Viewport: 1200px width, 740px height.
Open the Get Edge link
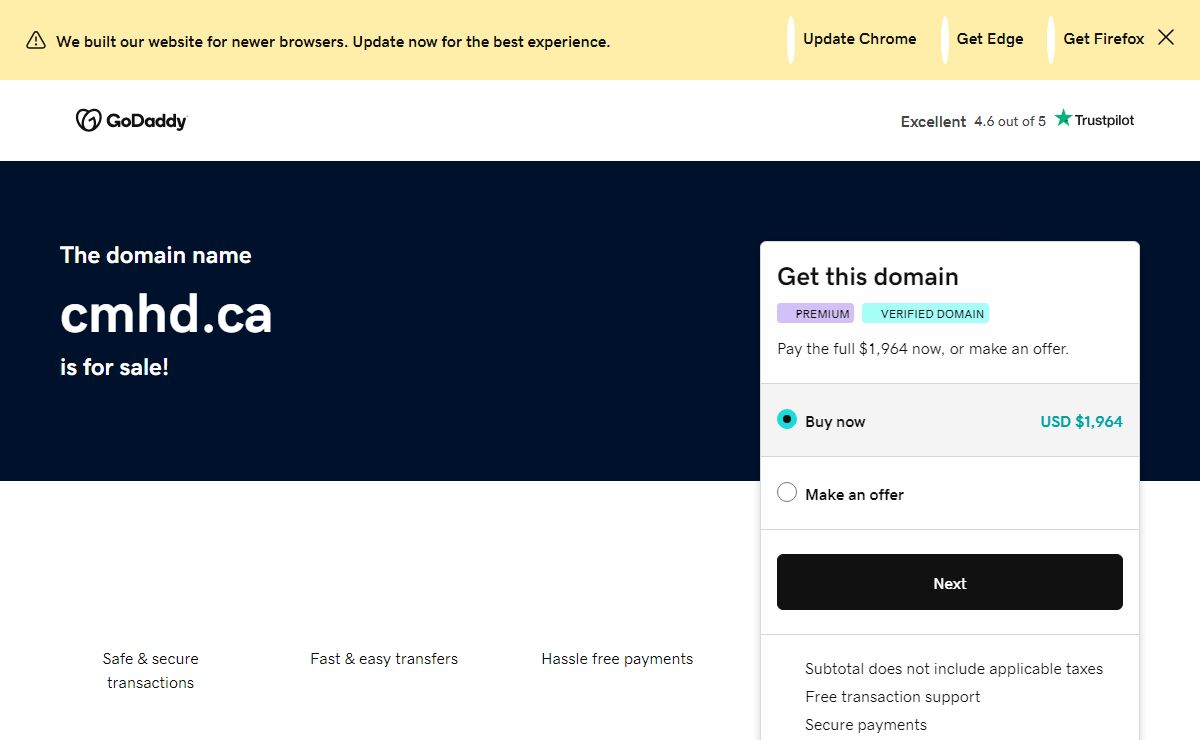(989, 39)
